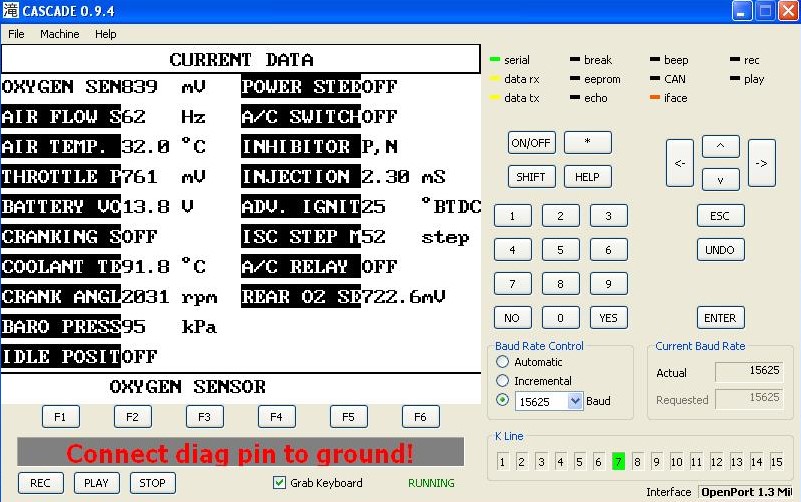The image size is (801, 502).
Task: Click the F4 function key button
Action: pos(276,417)
